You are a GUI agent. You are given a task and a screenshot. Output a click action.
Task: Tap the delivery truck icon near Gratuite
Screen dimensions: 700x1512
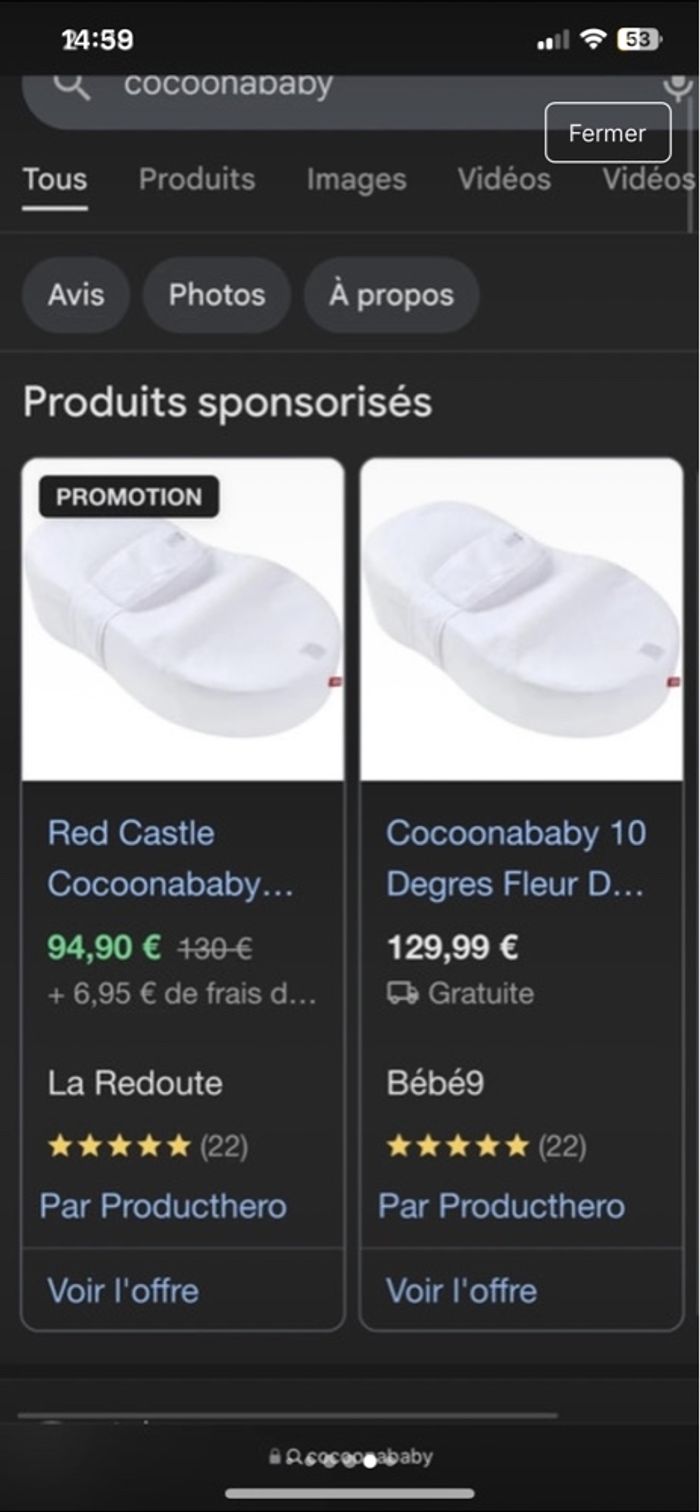402,993
